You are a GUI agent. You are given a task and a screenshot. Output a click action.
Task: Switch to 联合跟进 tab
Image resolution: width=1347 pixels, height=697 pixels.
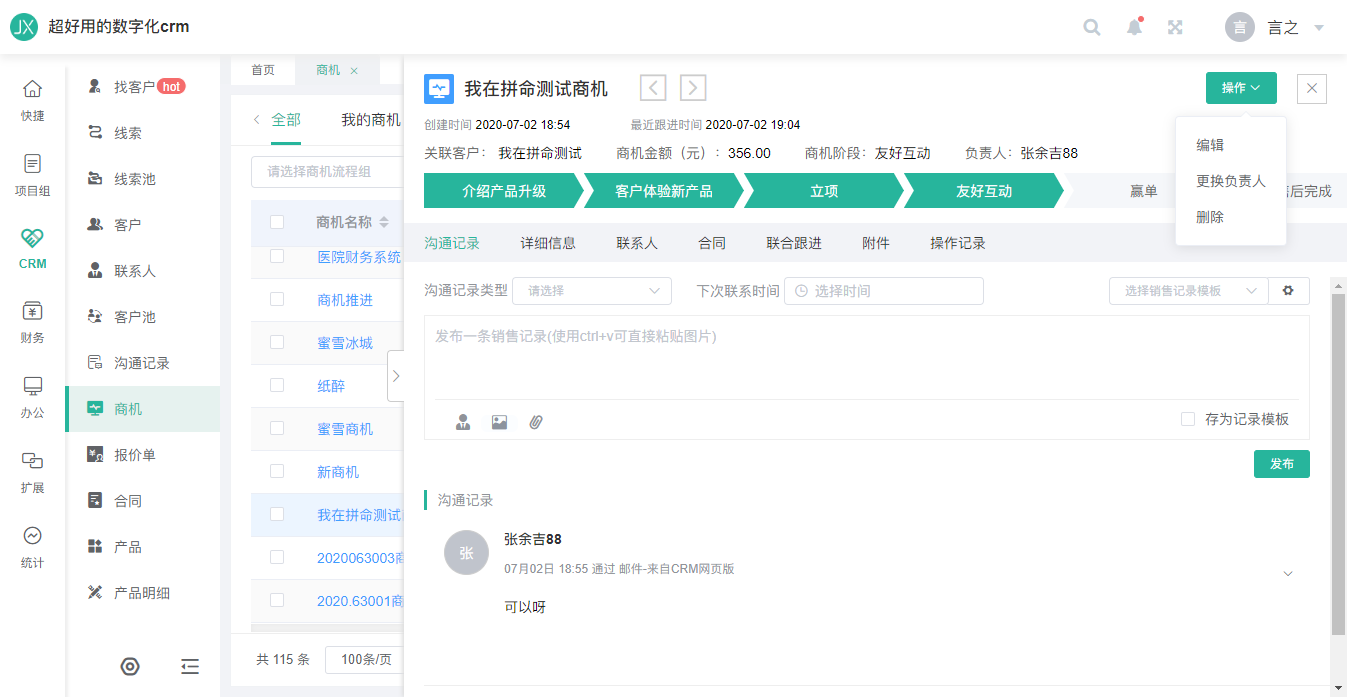(x=794, y=243)
